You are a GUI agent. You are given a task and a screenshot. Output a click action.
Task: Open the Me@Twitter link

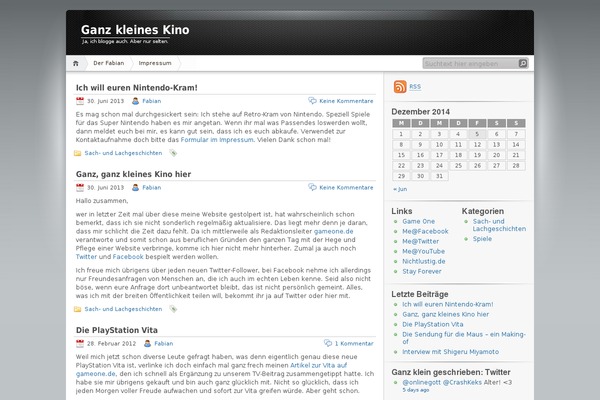420,241
